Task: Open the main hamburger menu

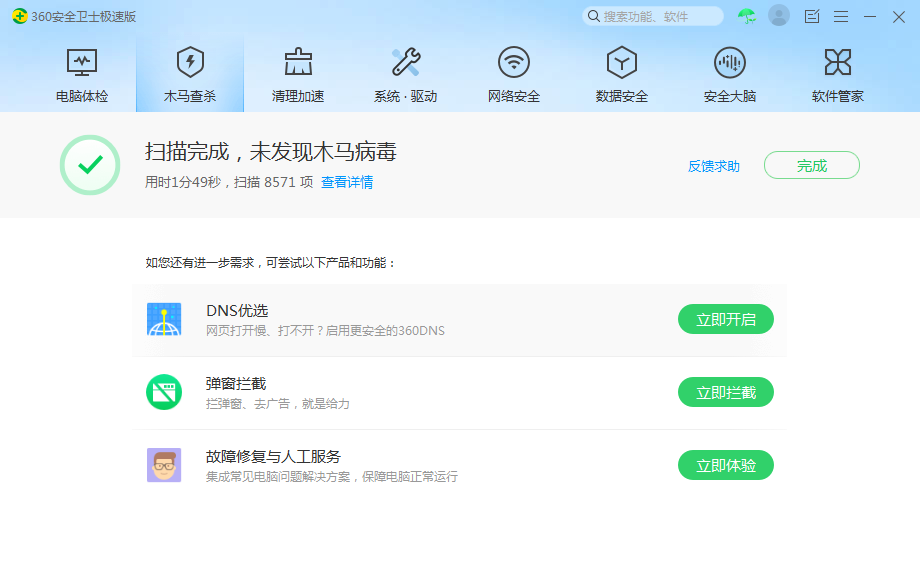Action: coord(841,16)
